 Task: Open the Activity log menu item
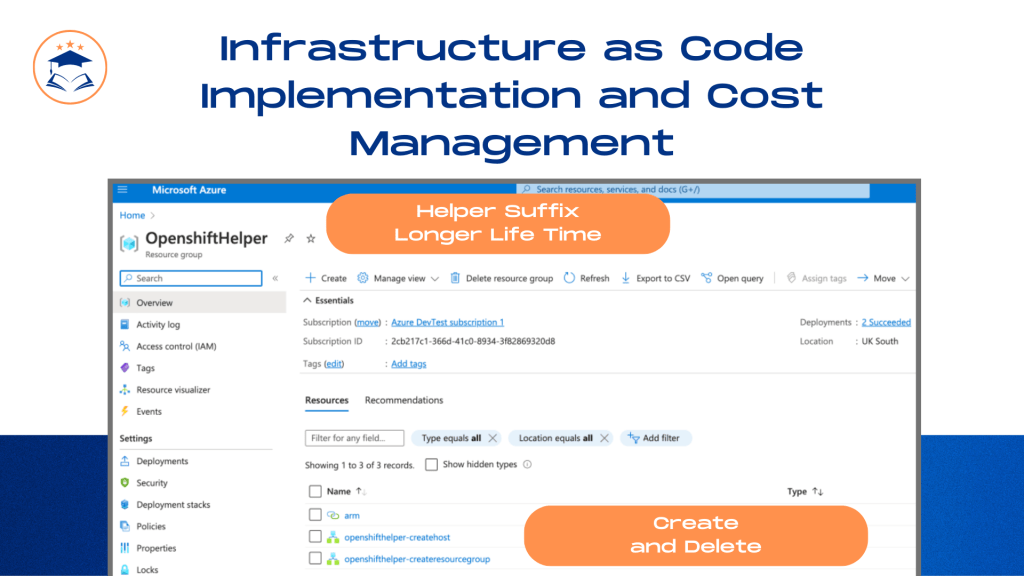158,325
